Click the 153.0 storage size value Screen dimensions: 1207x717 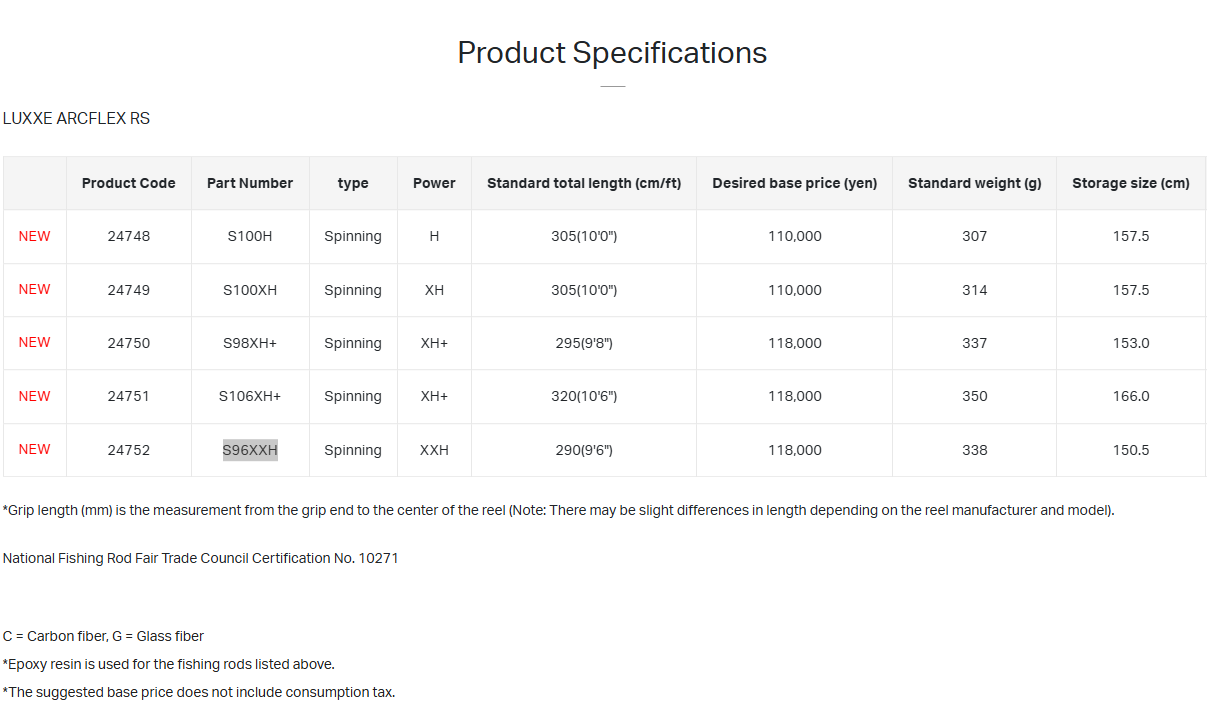(1131, 343)
